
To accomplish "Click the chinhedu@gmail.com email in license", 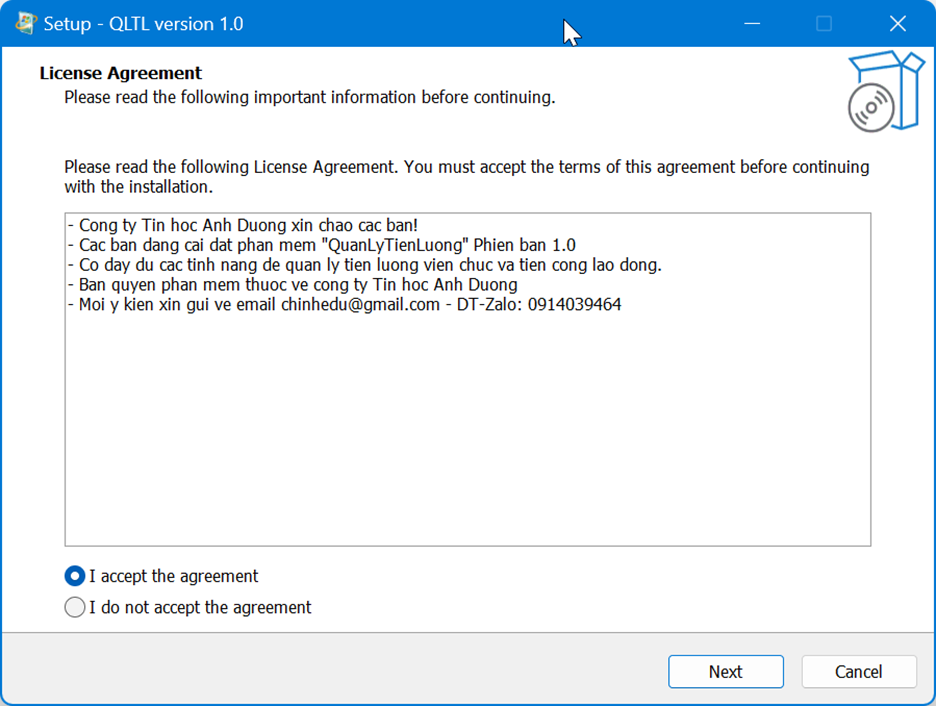I will point(360,305).
